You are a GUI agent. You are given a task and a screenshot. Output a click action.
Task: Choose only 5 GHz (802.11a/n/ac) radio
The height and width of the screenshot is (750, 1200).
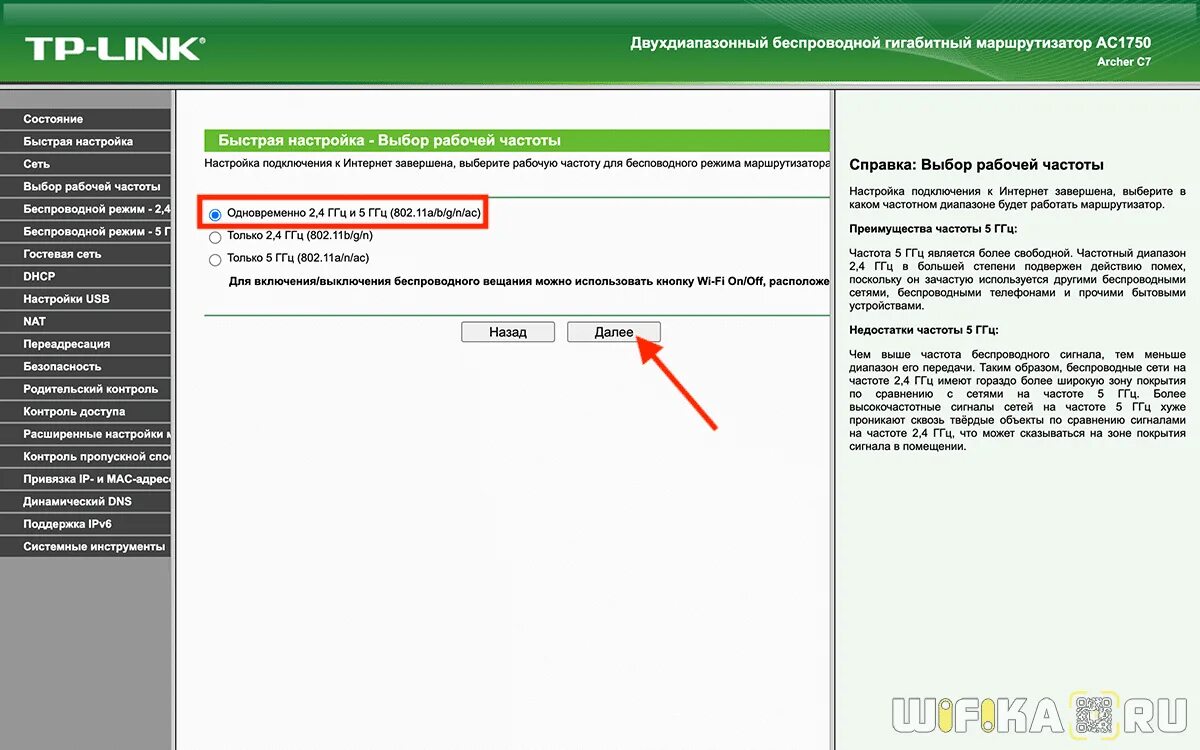(215, 260)
